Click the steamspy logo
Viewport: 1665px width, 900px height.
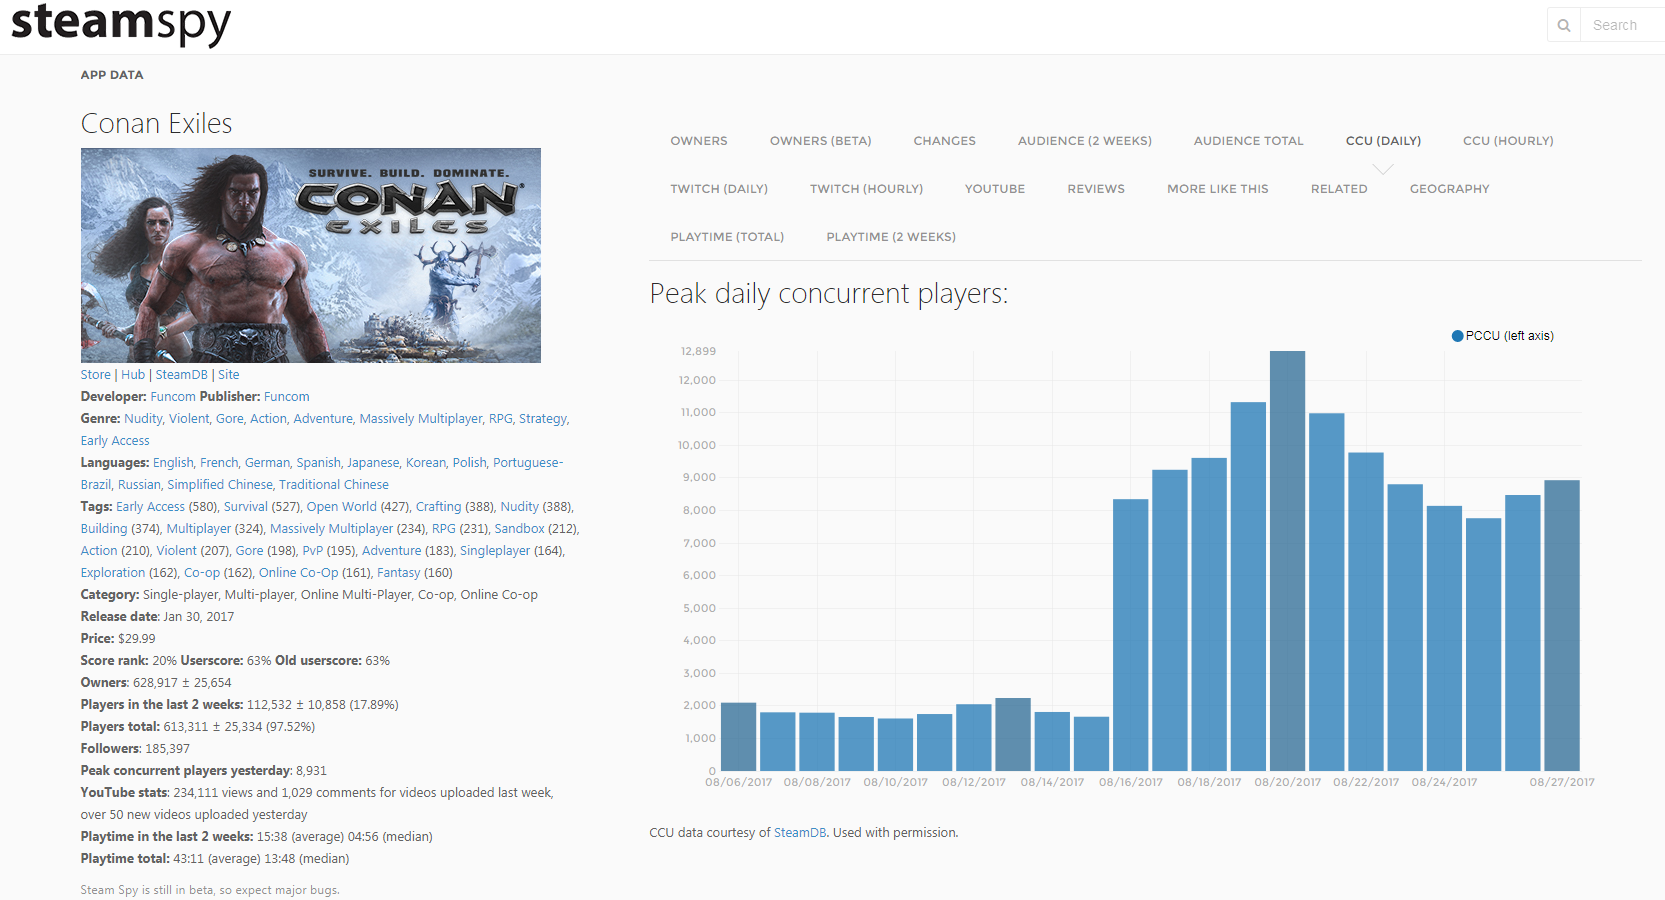coord(121,24)
